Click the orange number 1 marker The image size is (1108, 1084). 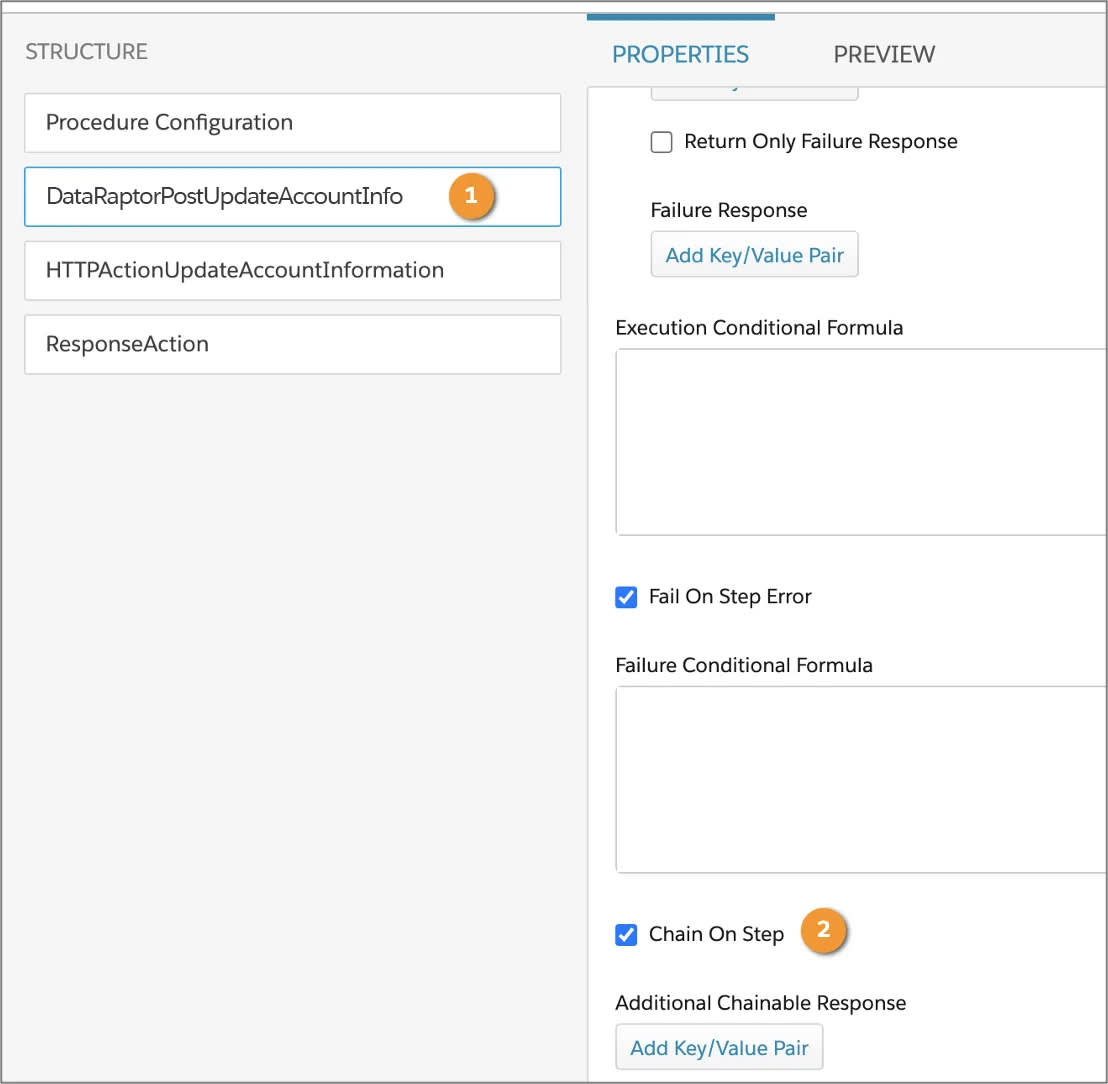click(x=471, y=195)
